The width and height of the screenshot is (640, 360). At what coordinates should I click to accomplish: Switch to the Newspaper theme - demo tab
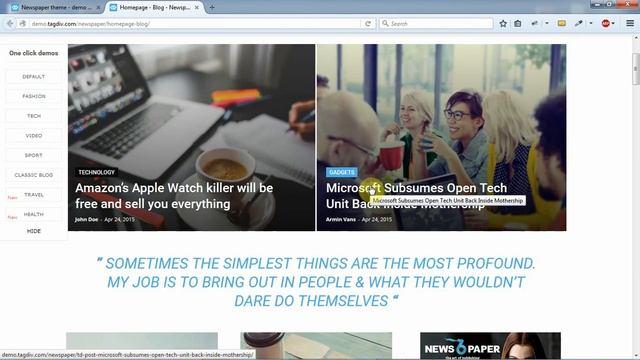coord(55,7)
